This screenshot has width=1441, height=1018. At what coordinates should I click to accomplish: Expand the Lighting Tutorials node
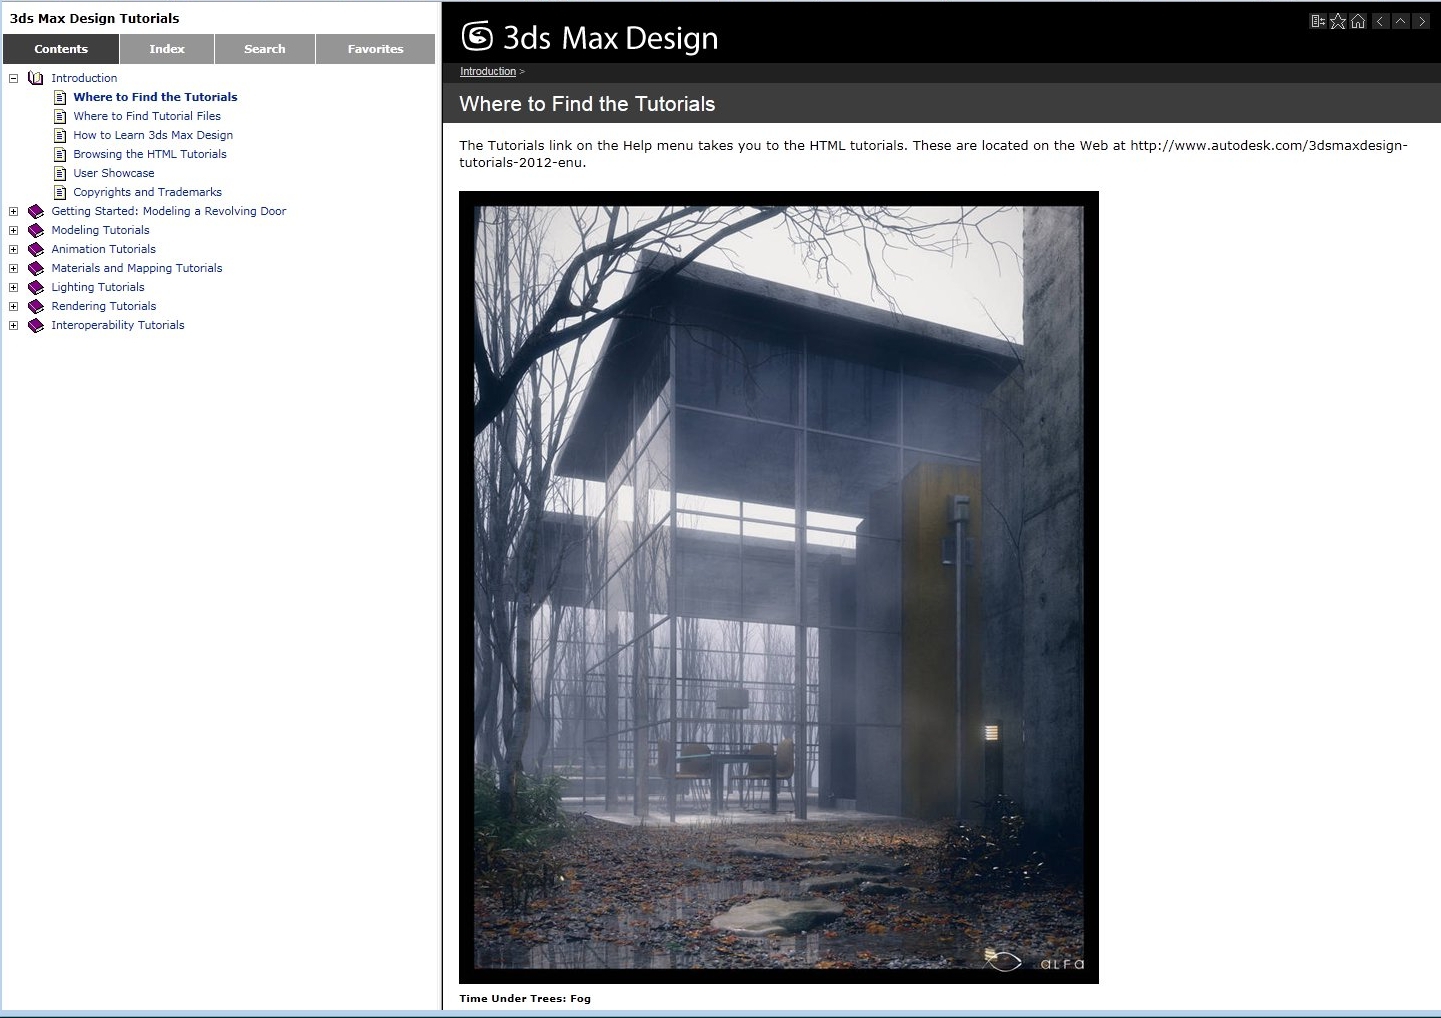coord(13,287)
